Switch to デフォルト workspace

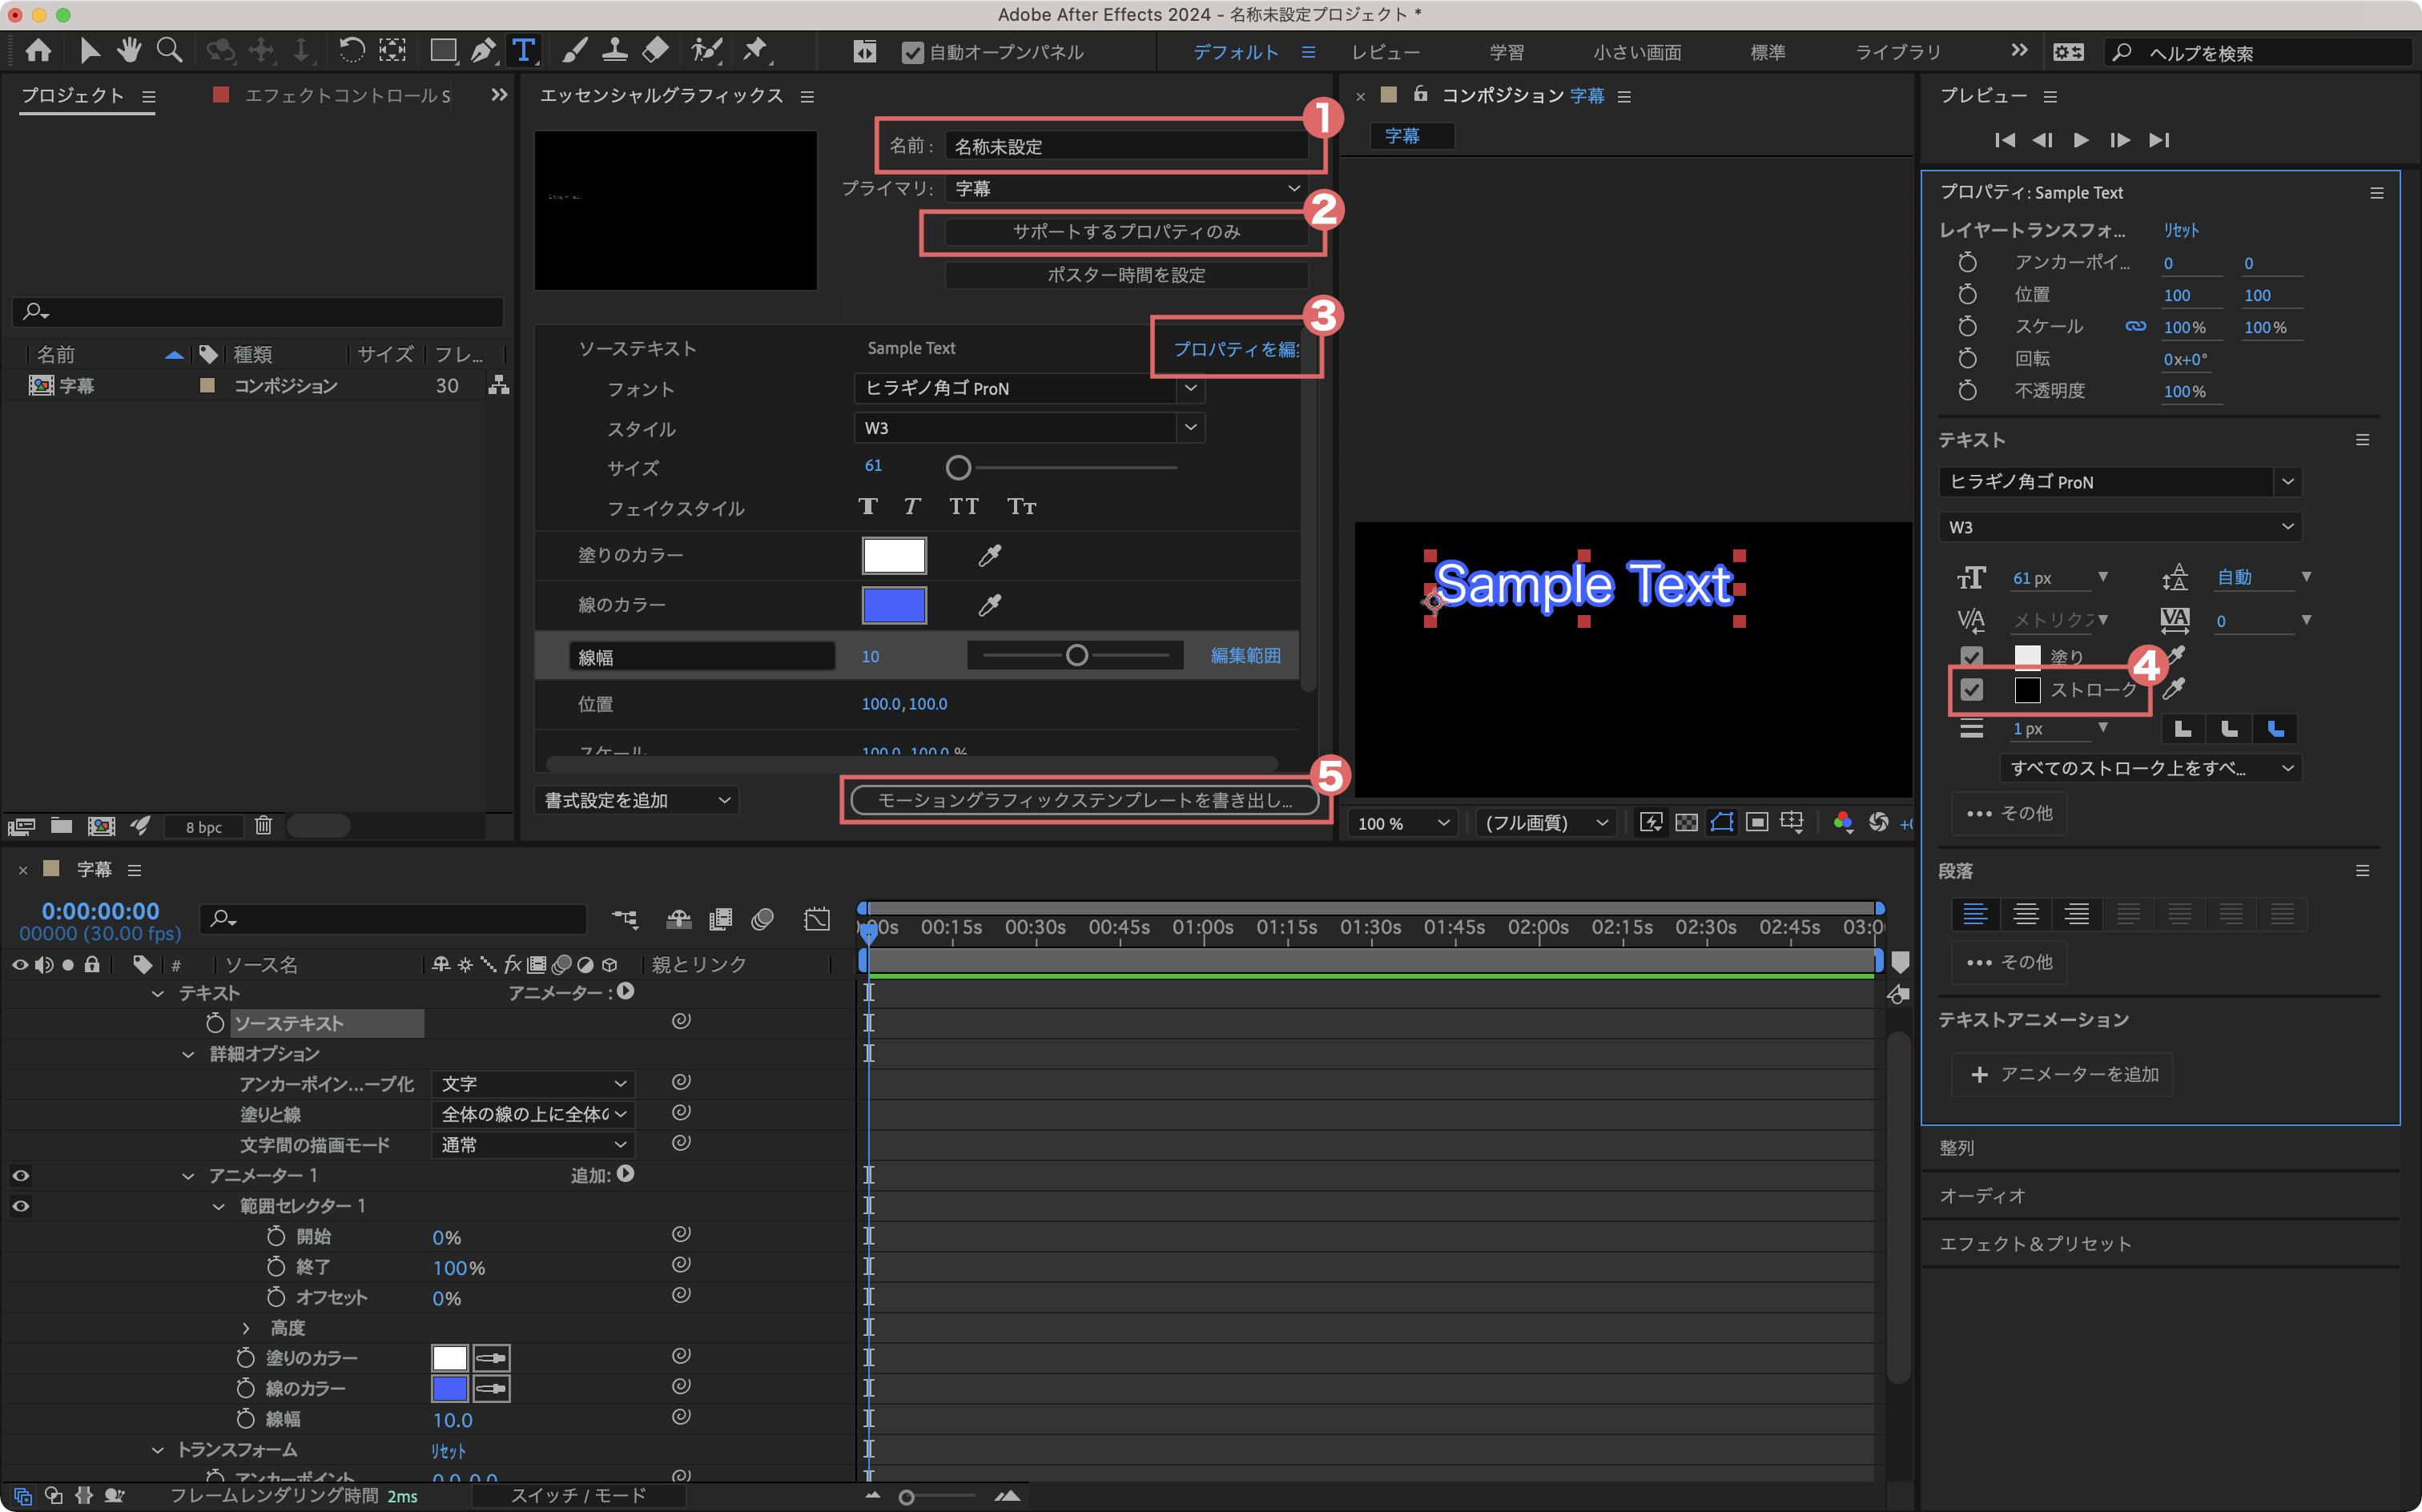(x=1236, y=52)
